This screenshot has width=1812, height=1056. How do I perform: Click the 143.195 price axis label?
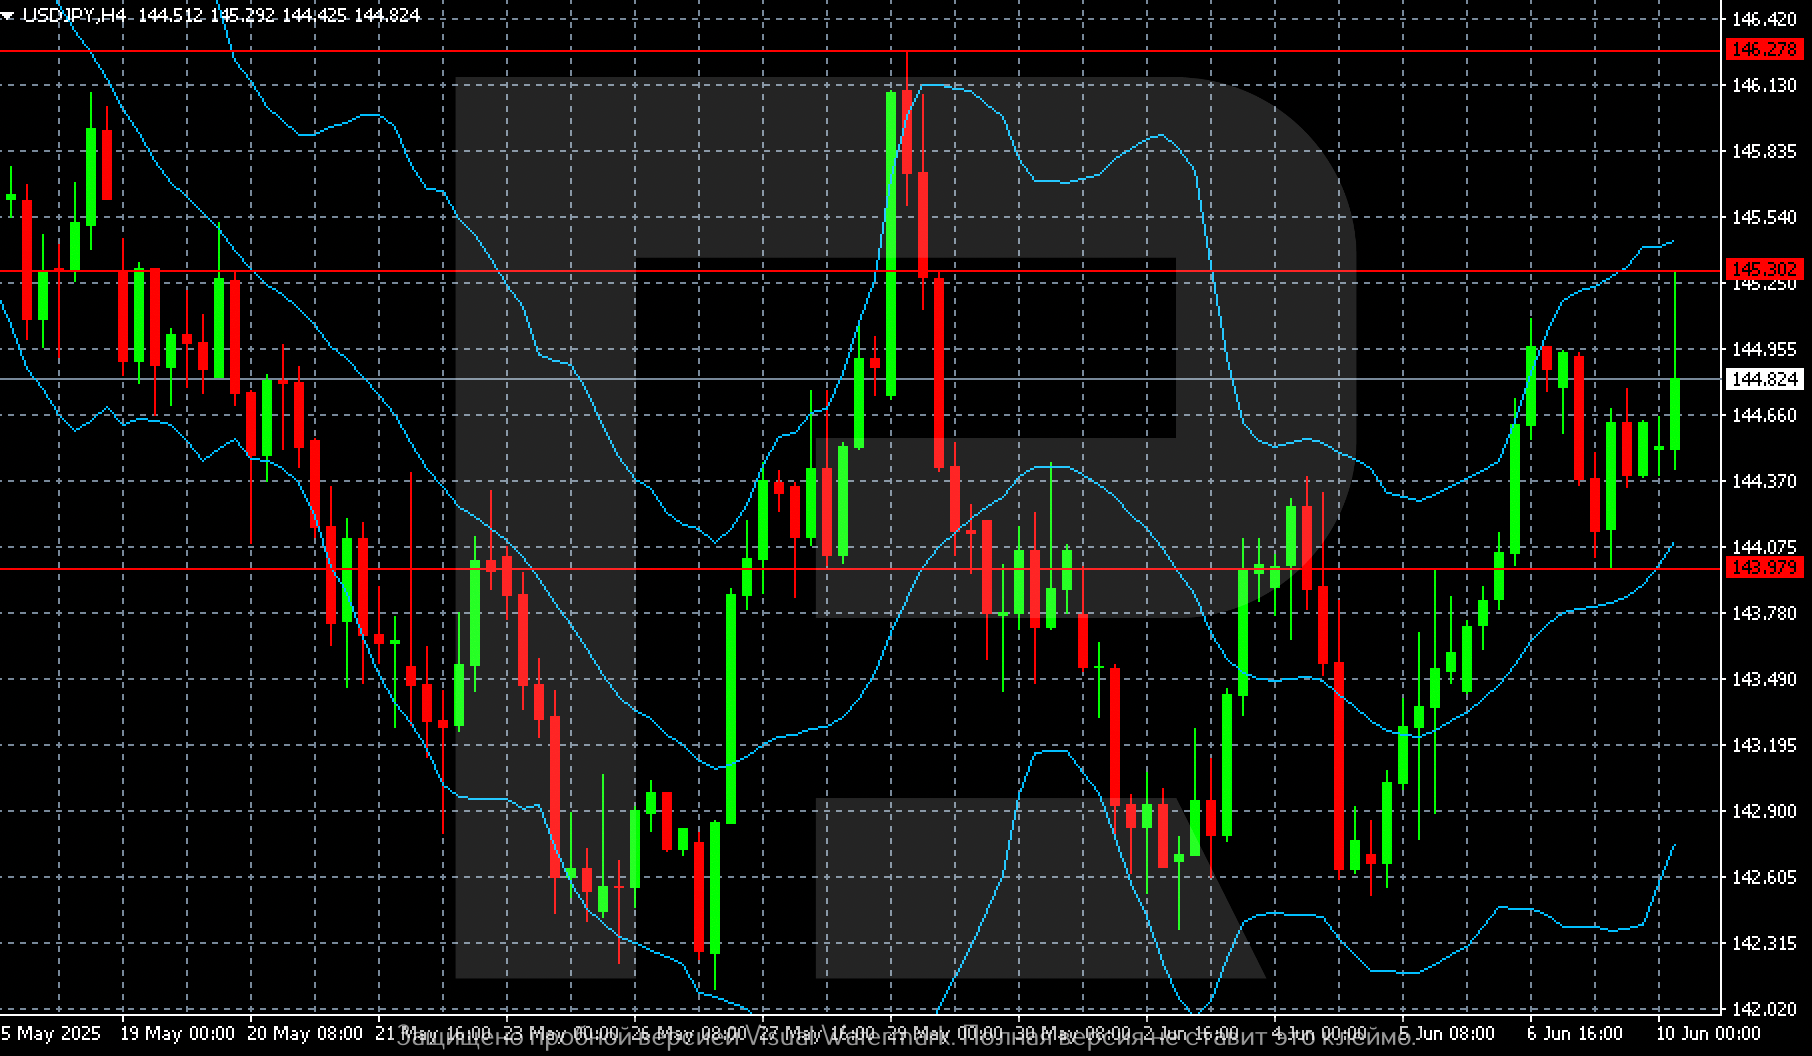(1764, 745)
